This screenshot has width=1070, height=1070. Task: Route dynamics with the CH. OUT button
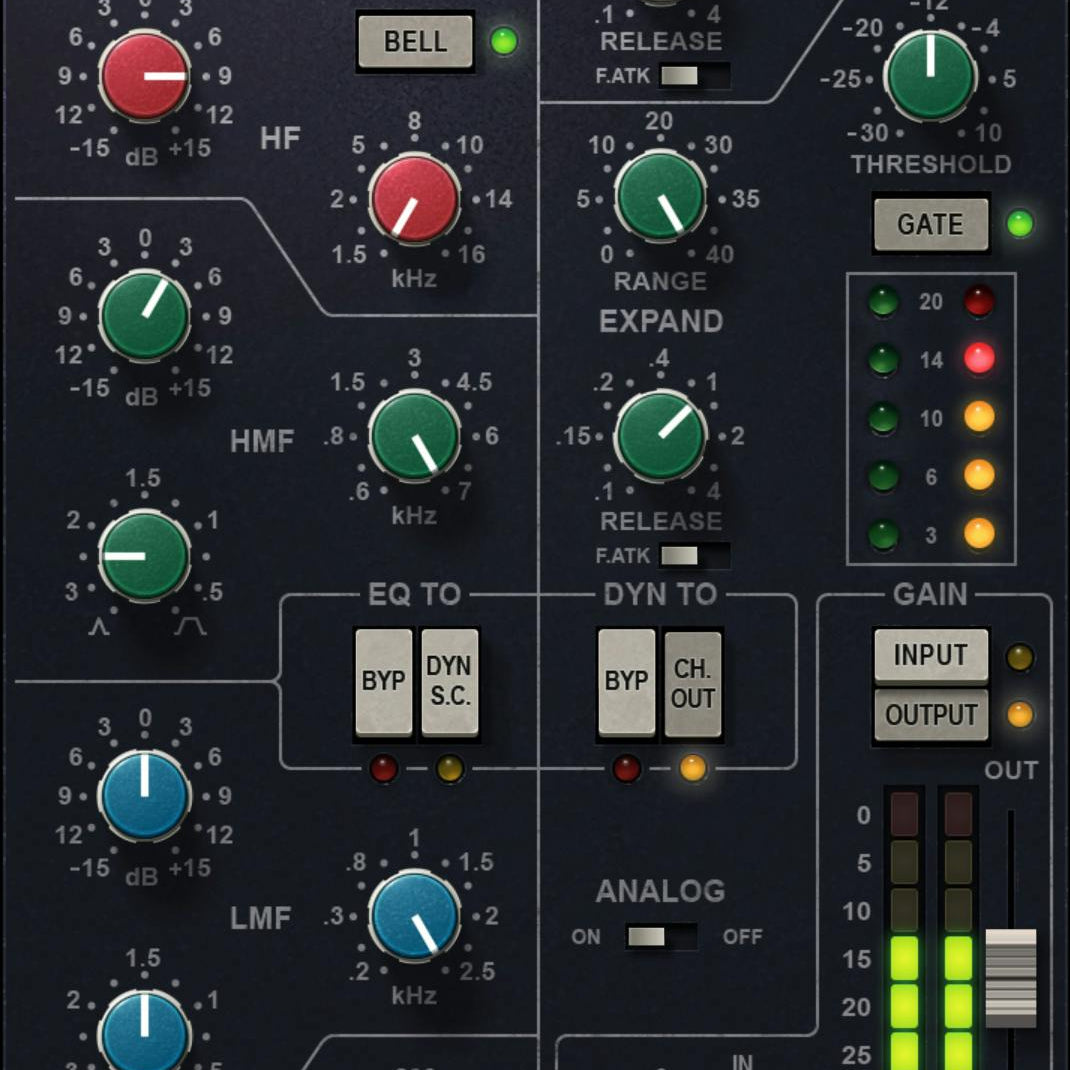[693, 681]
